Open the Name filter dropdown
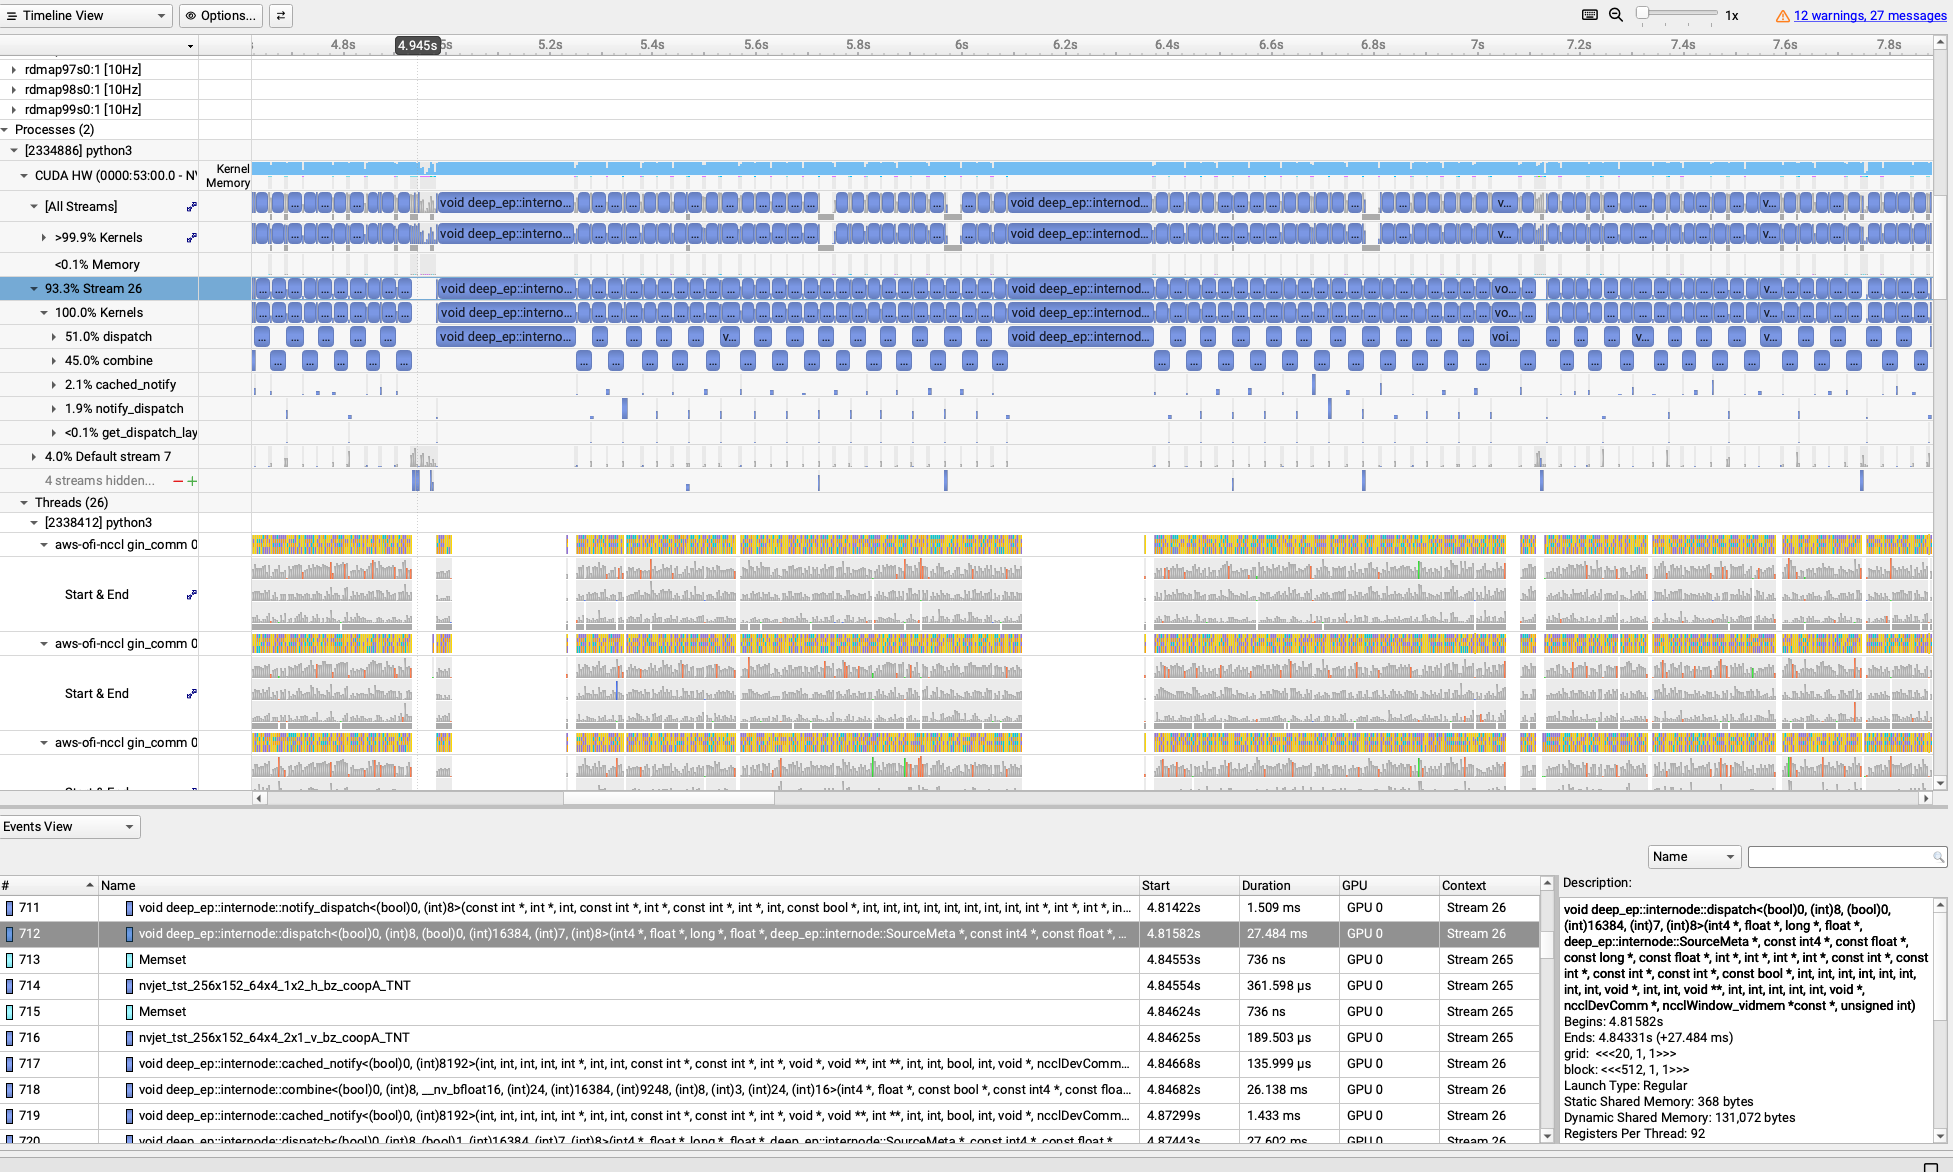 [x=1694, y=857]
